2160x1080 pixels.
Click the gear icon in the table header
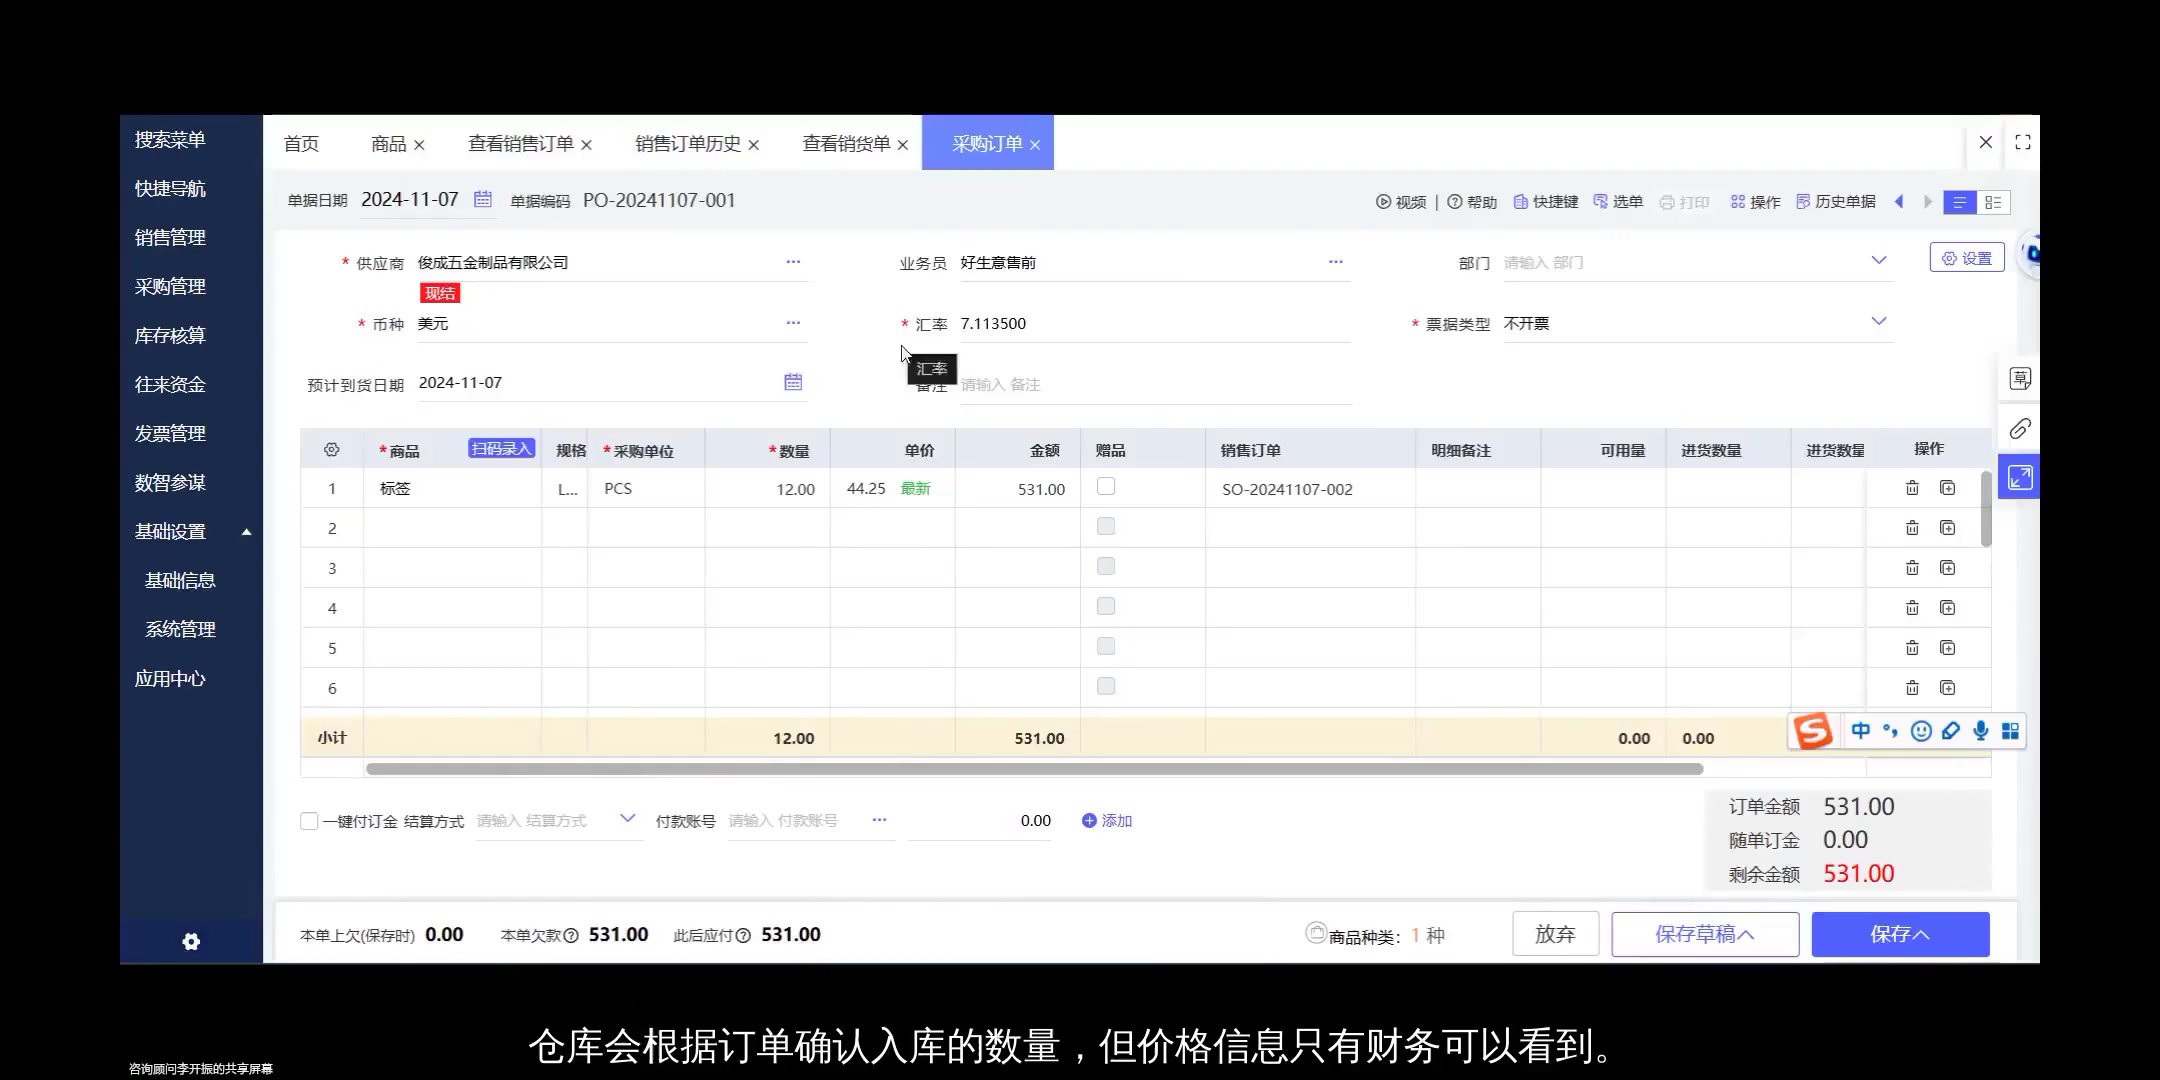coord(330,449)
